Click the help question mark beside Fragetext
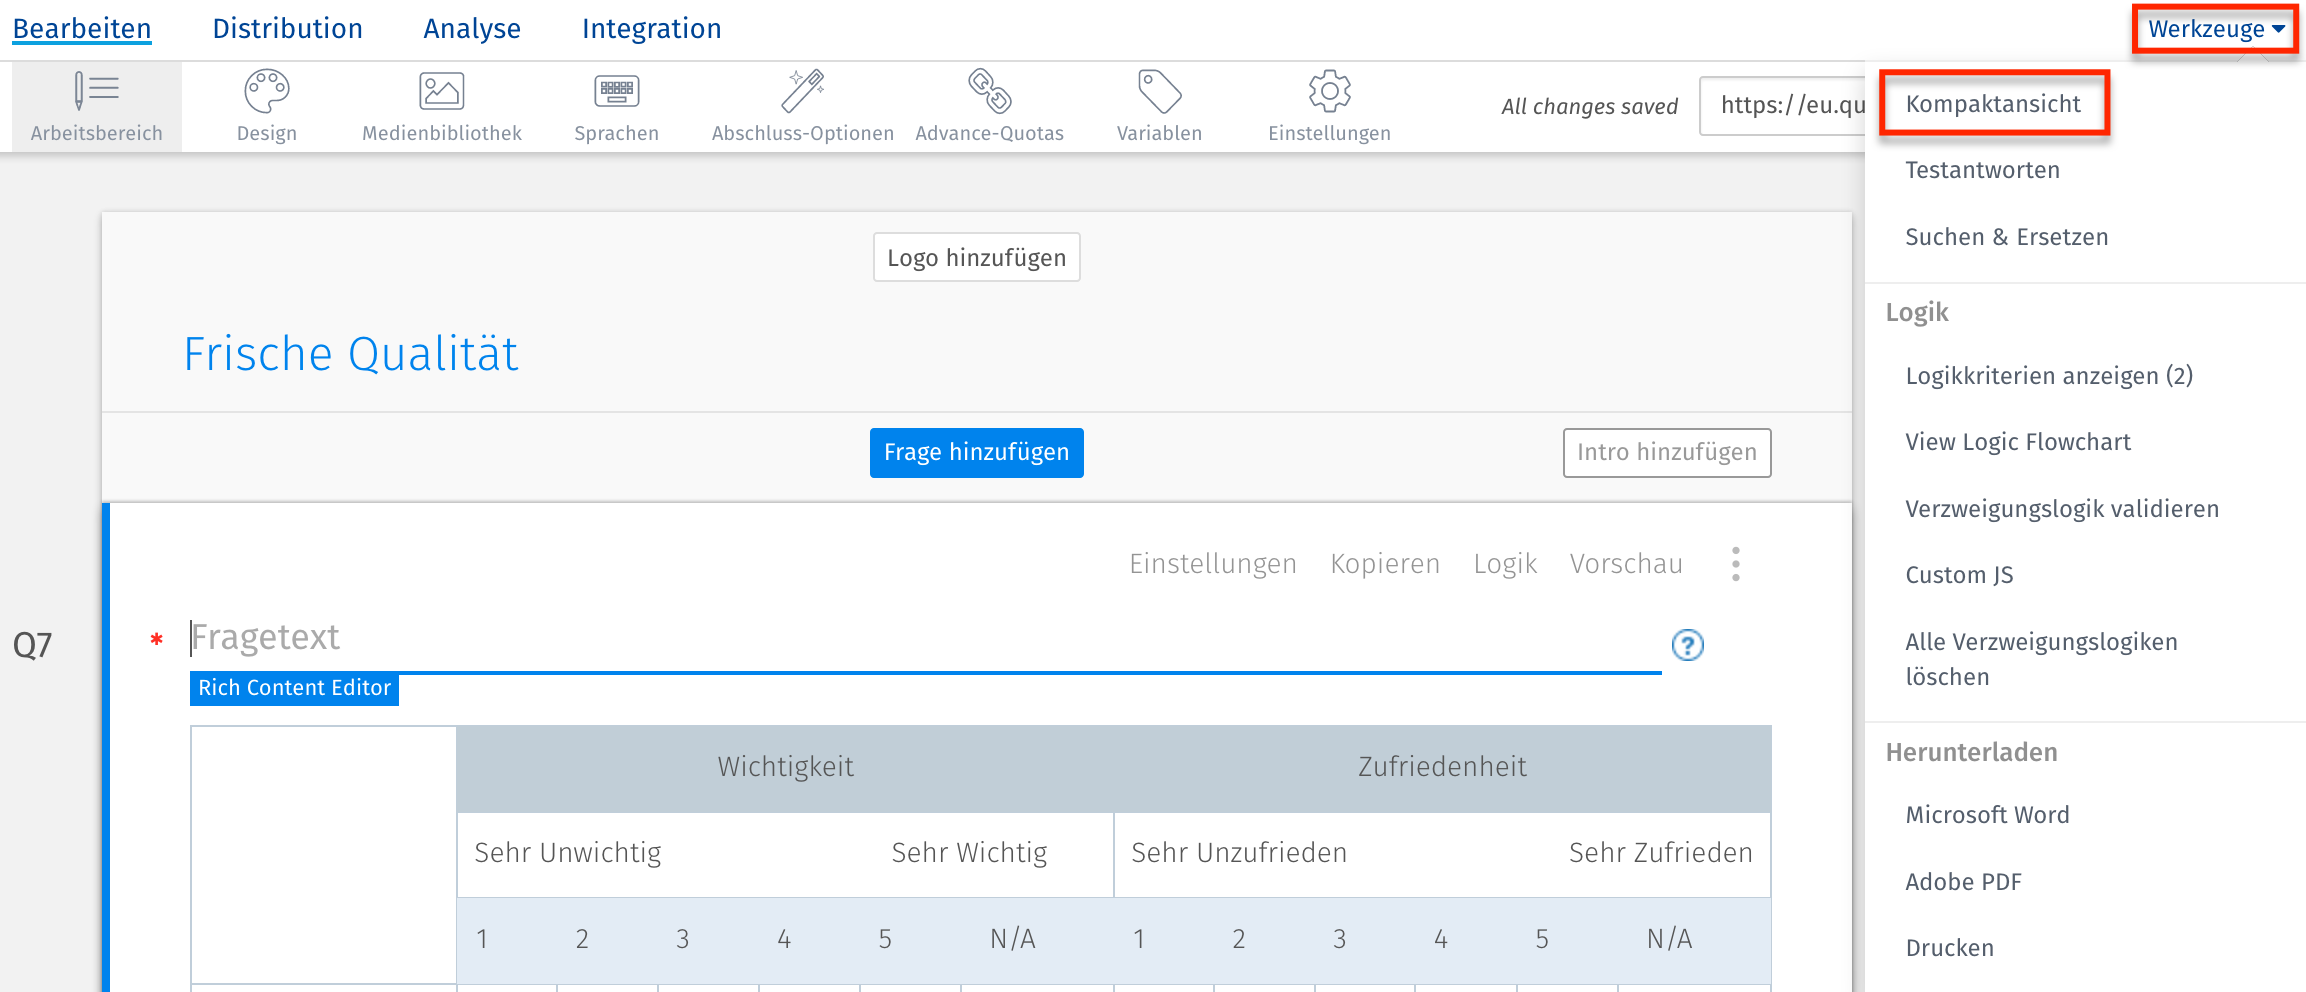The width and height of the screenshot is (2306, 992). point(1687,646)
